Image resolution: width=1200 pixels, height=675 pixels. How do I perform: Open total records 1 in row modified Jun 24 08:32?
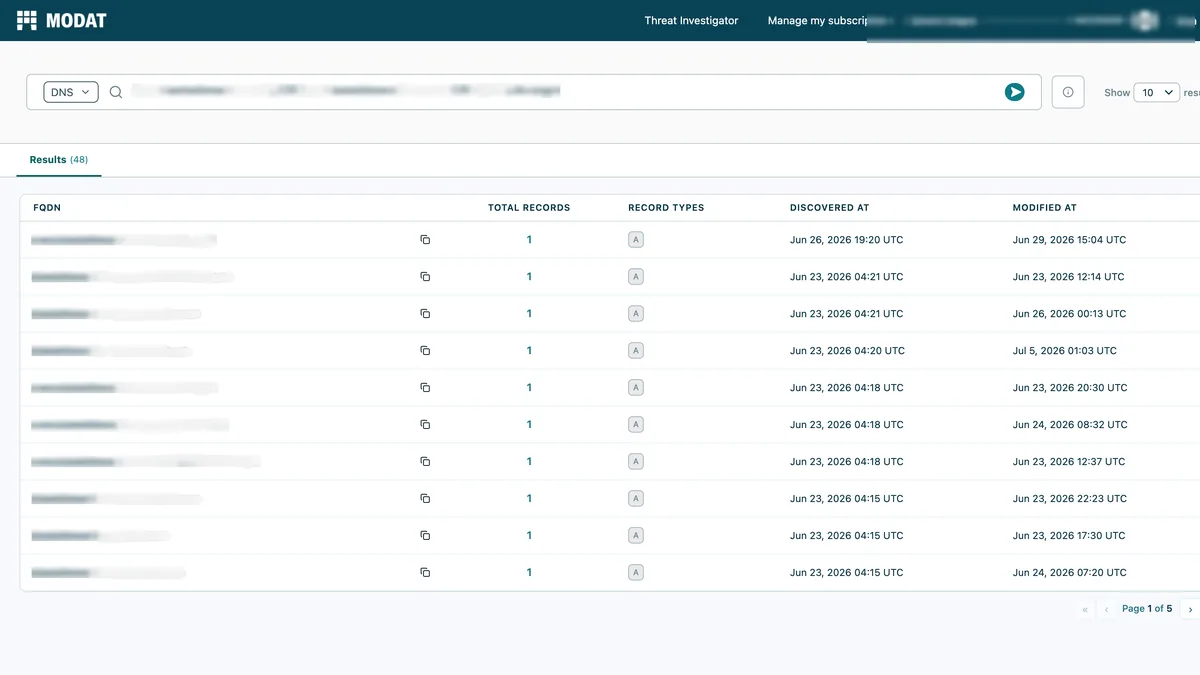tap(529, 425)
